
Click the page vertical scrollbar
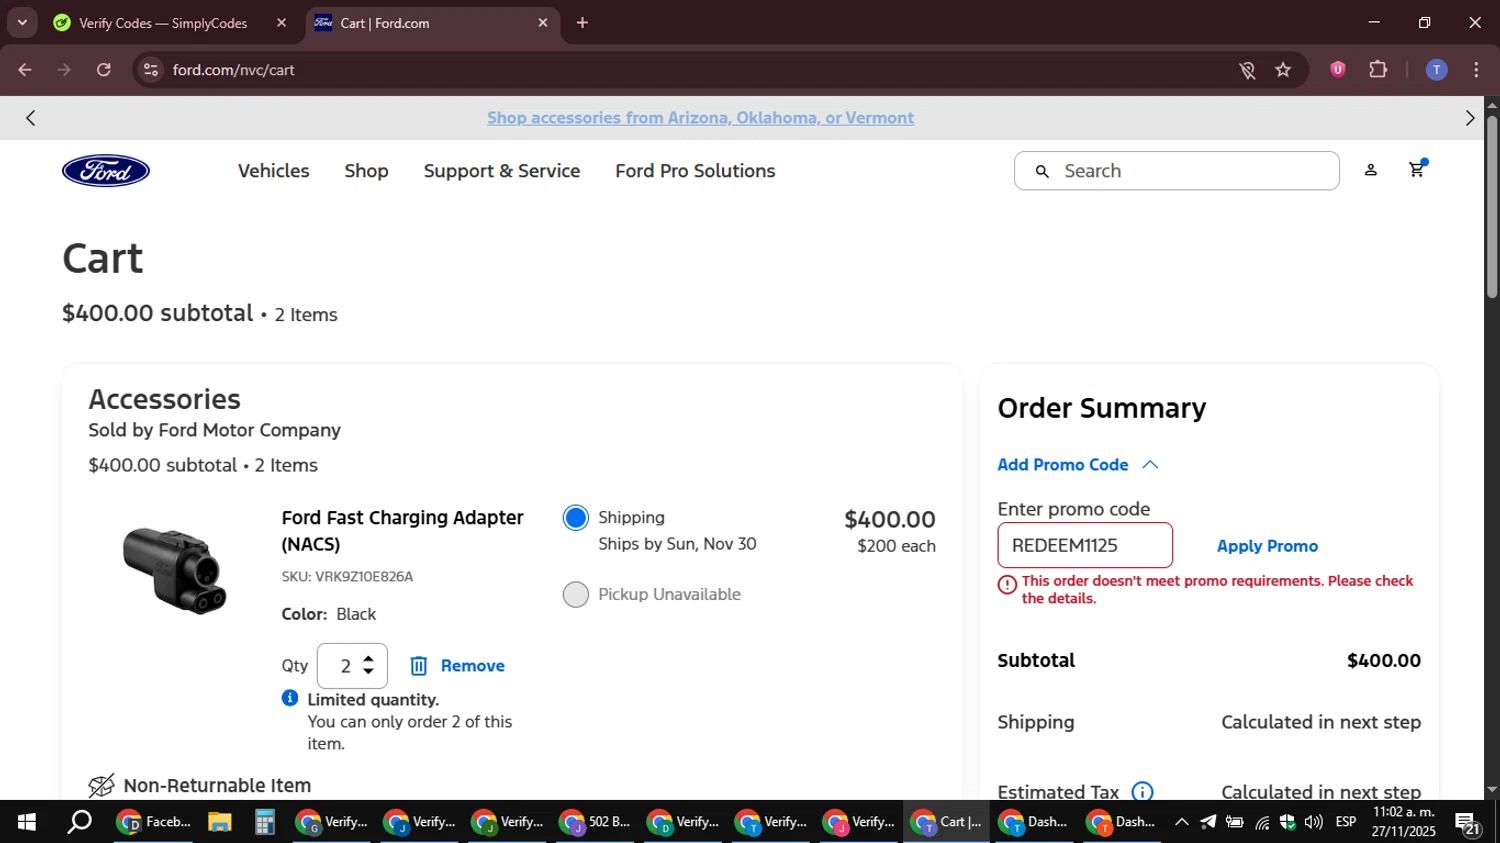[1491, 206]
